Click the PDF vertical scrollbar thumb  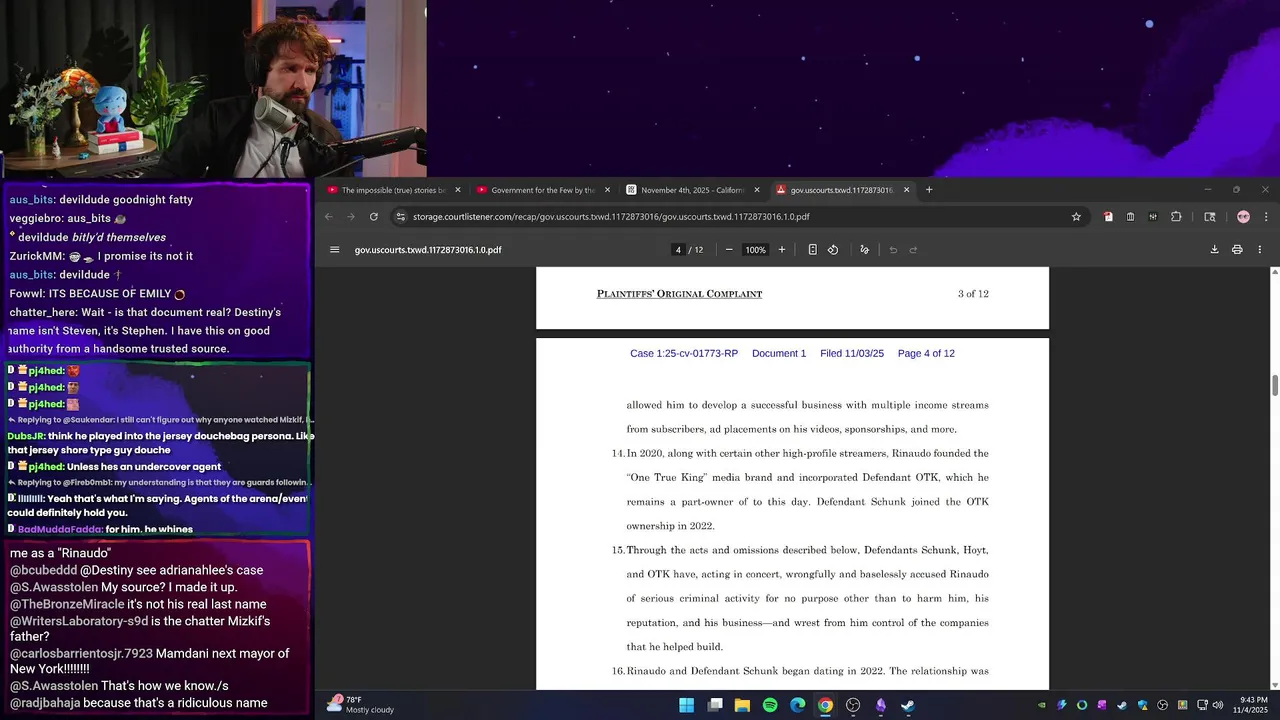pos(1274,385)
